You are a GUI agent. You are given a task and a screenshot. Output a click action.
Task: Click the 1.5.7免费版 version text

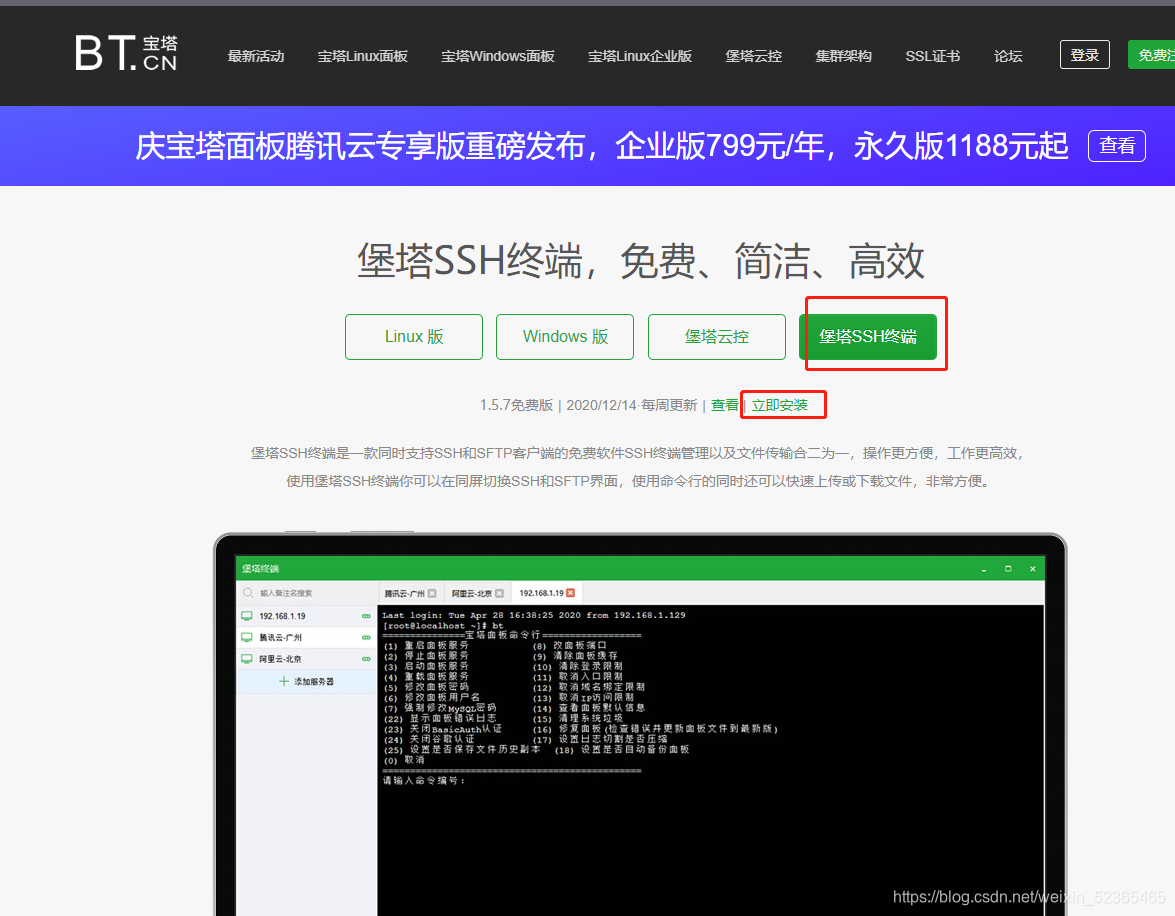[516, 405]
